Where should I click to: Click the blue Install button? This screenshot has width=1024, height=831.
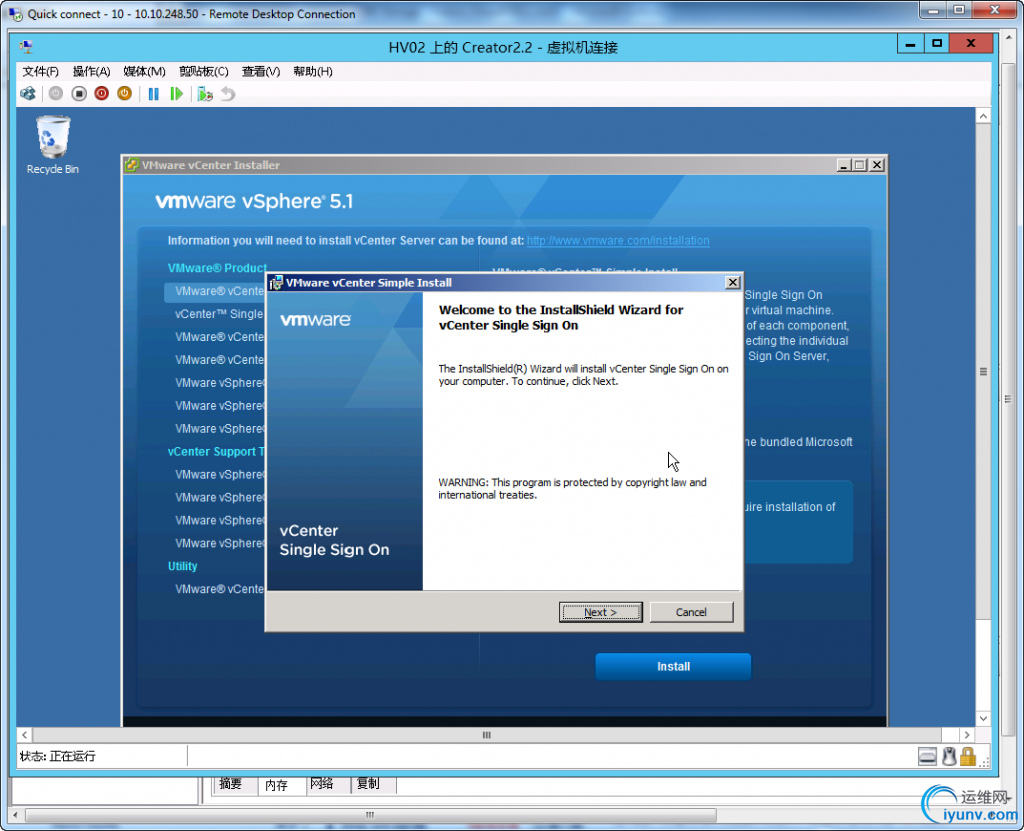(x=673, y=666)
